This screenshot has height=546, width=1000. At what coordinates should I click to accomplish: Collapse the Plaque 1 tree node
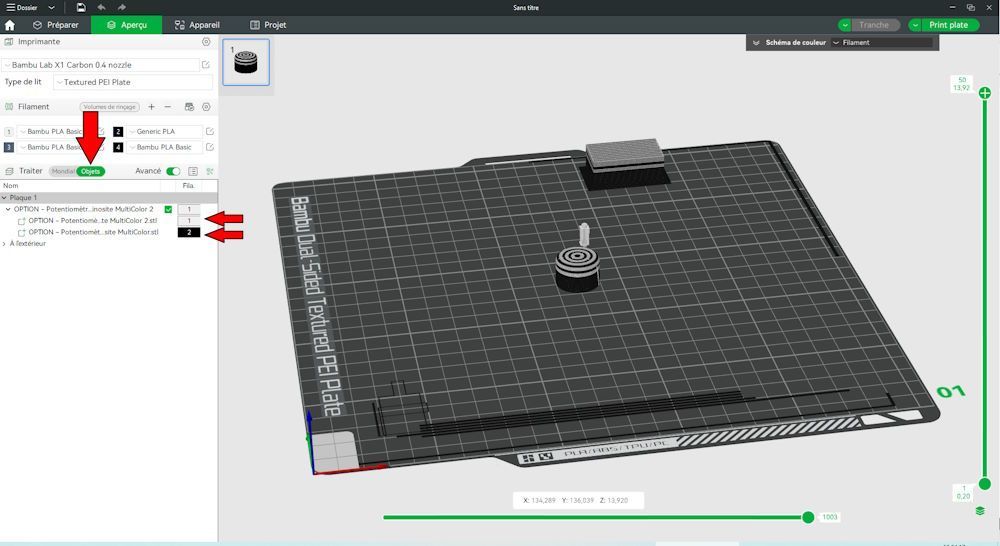[x=4, y=198]
